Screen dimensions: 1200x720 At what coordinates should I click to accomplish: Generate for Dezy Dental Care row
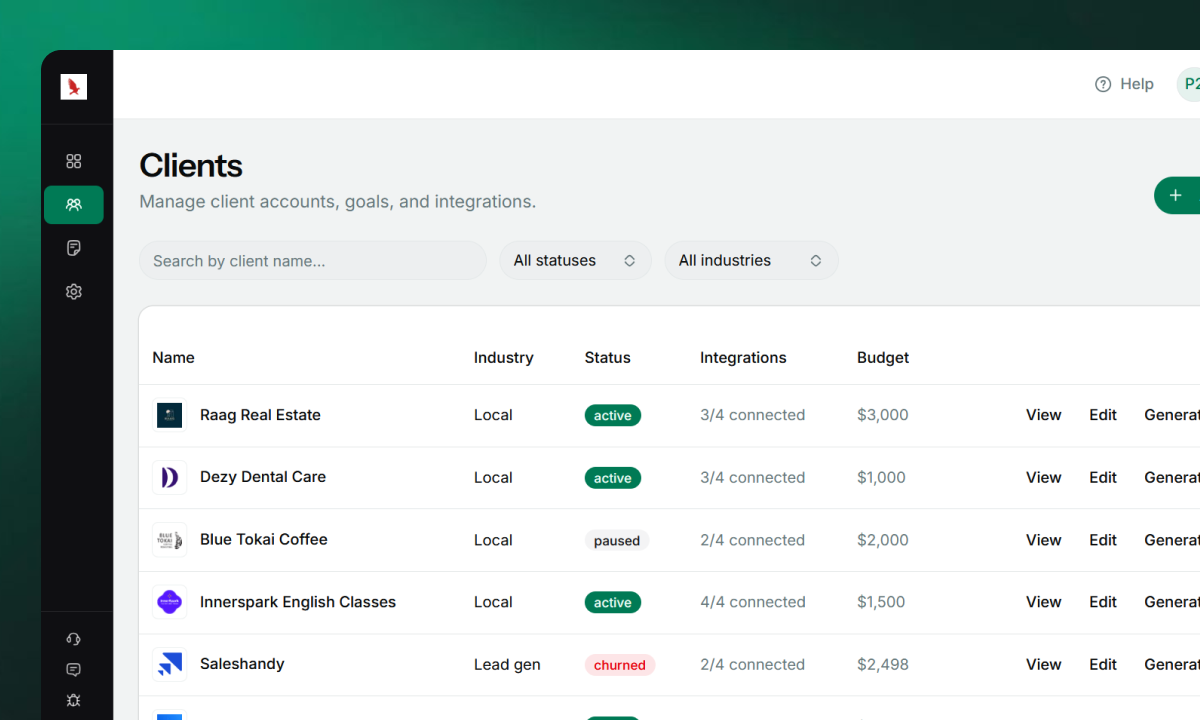(x=1172, y=477)
